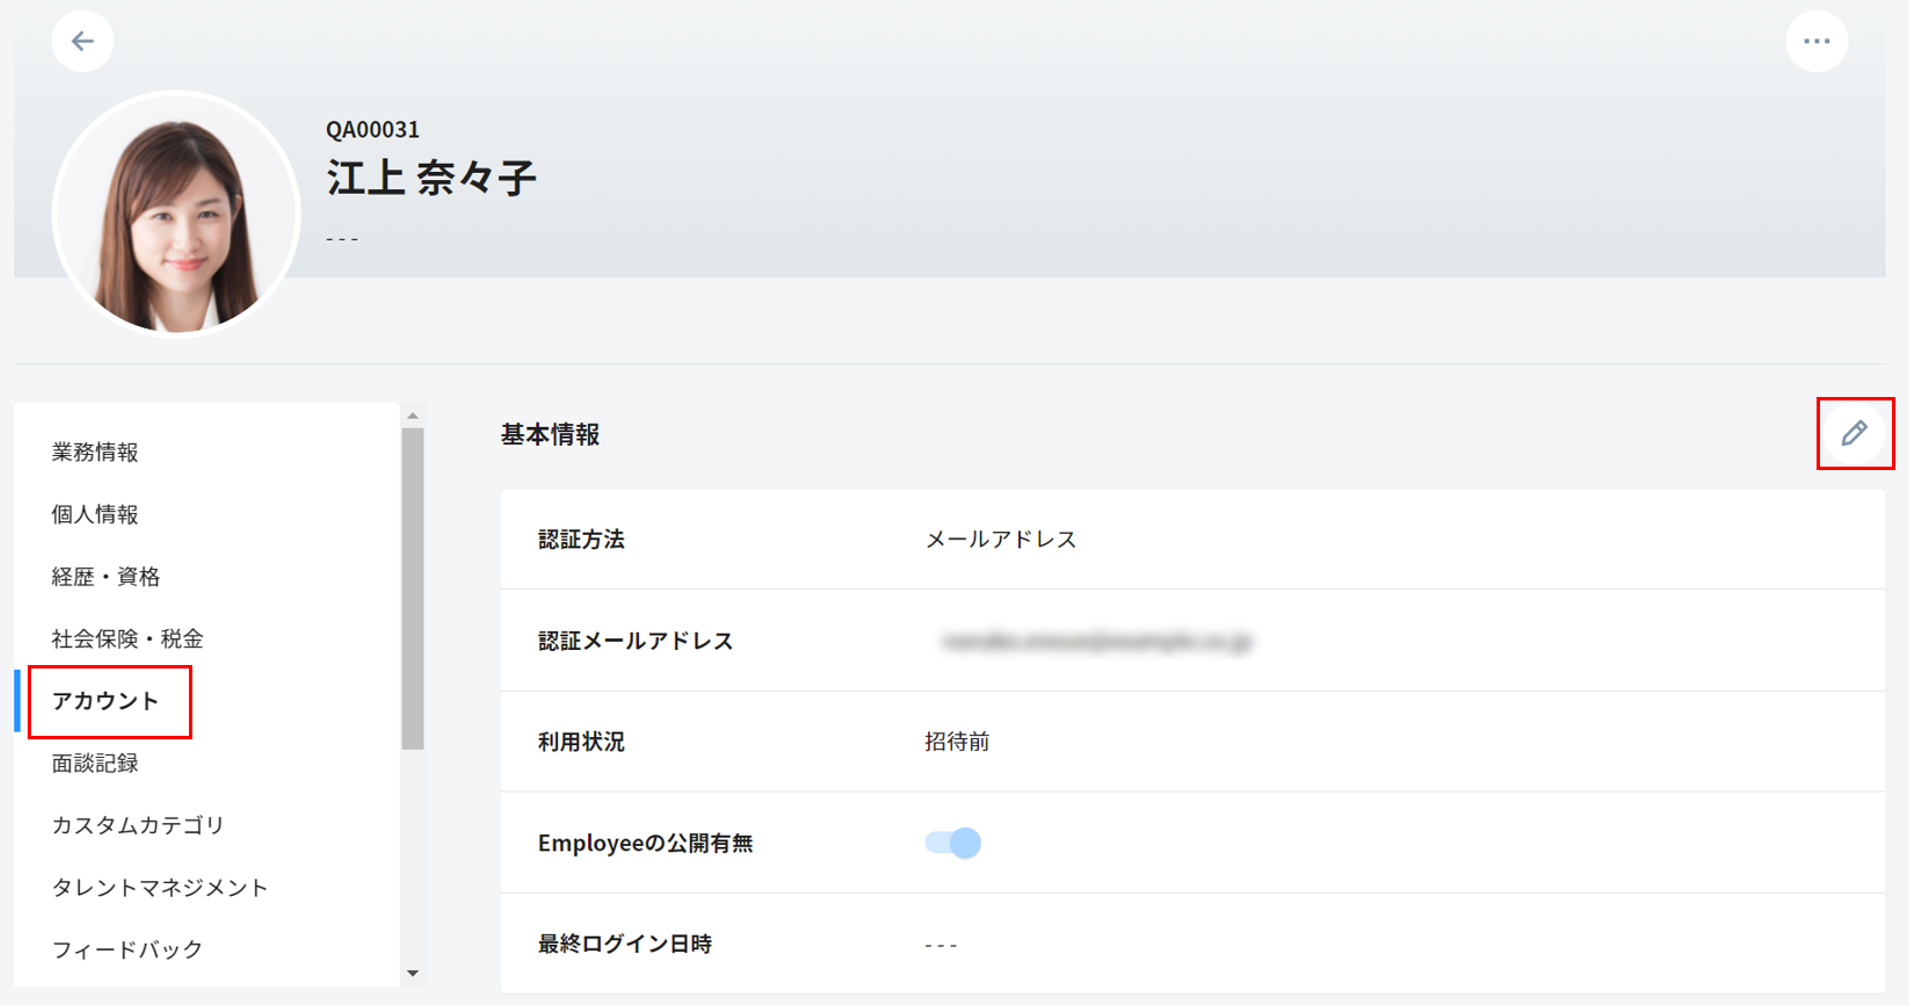Select the アカウント sidebar item
The height and width of the screenshot is (1005, 1909).
106,701
